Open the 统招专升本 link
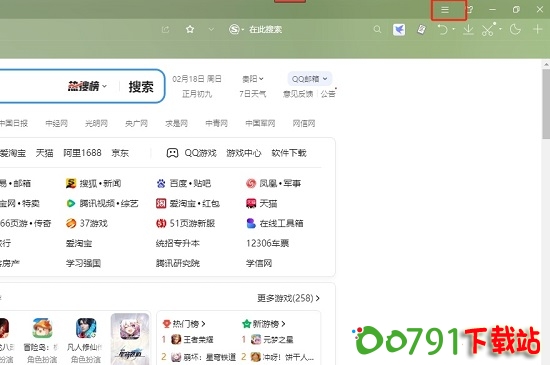The width and height of the screenshot is (550, 365). pyautogui.click(x=178, y=243)
